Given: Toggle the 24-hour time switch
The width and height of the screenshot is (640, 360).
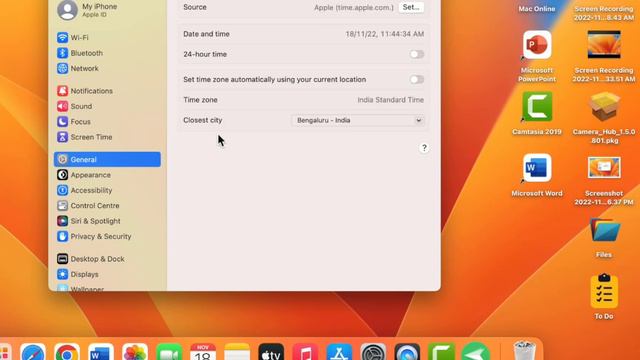Looking at the screenshot, I should pos(417,54).
